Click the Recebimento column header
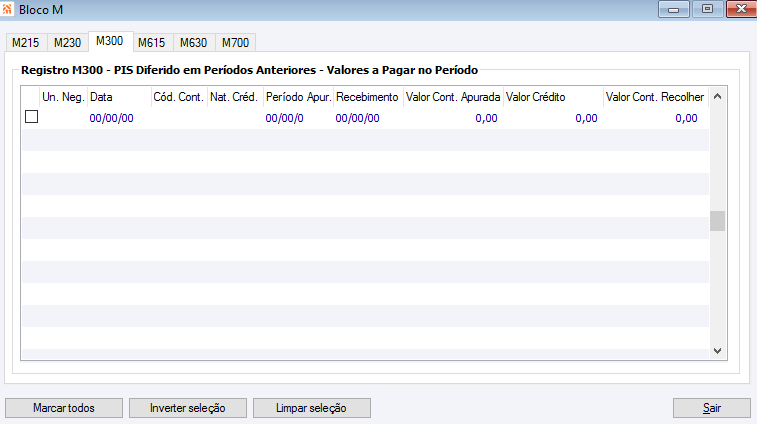Image resolution: width=757 pixels, height=424 pixels. click(x=368, y=97)
